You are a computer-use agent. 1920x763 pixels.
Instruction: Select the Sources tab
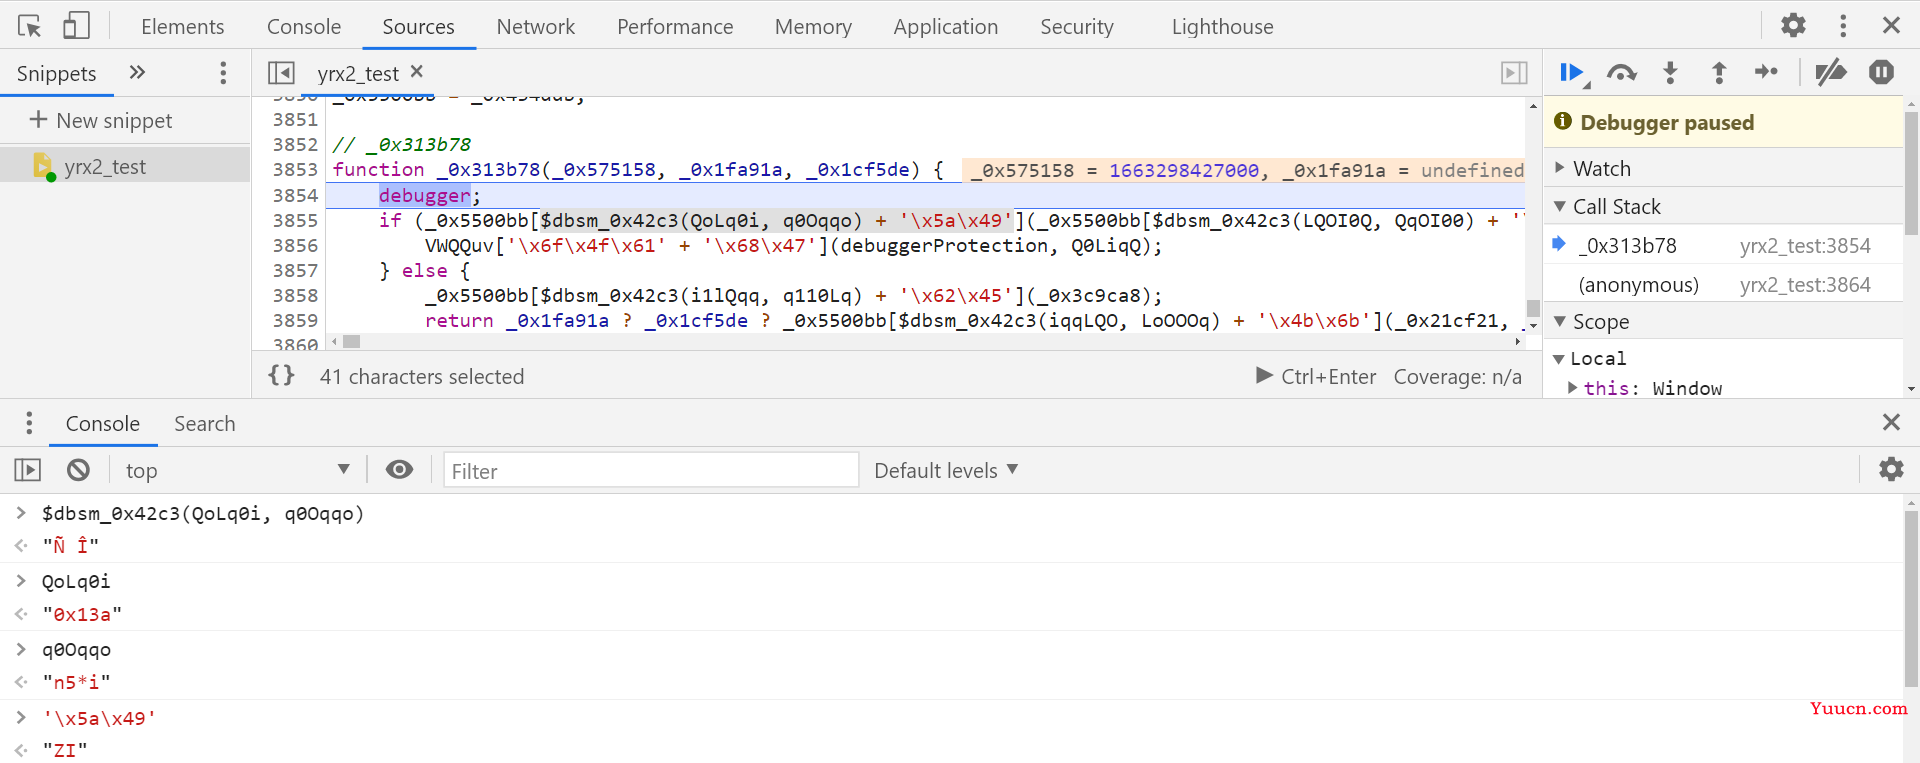coord(418,27)
